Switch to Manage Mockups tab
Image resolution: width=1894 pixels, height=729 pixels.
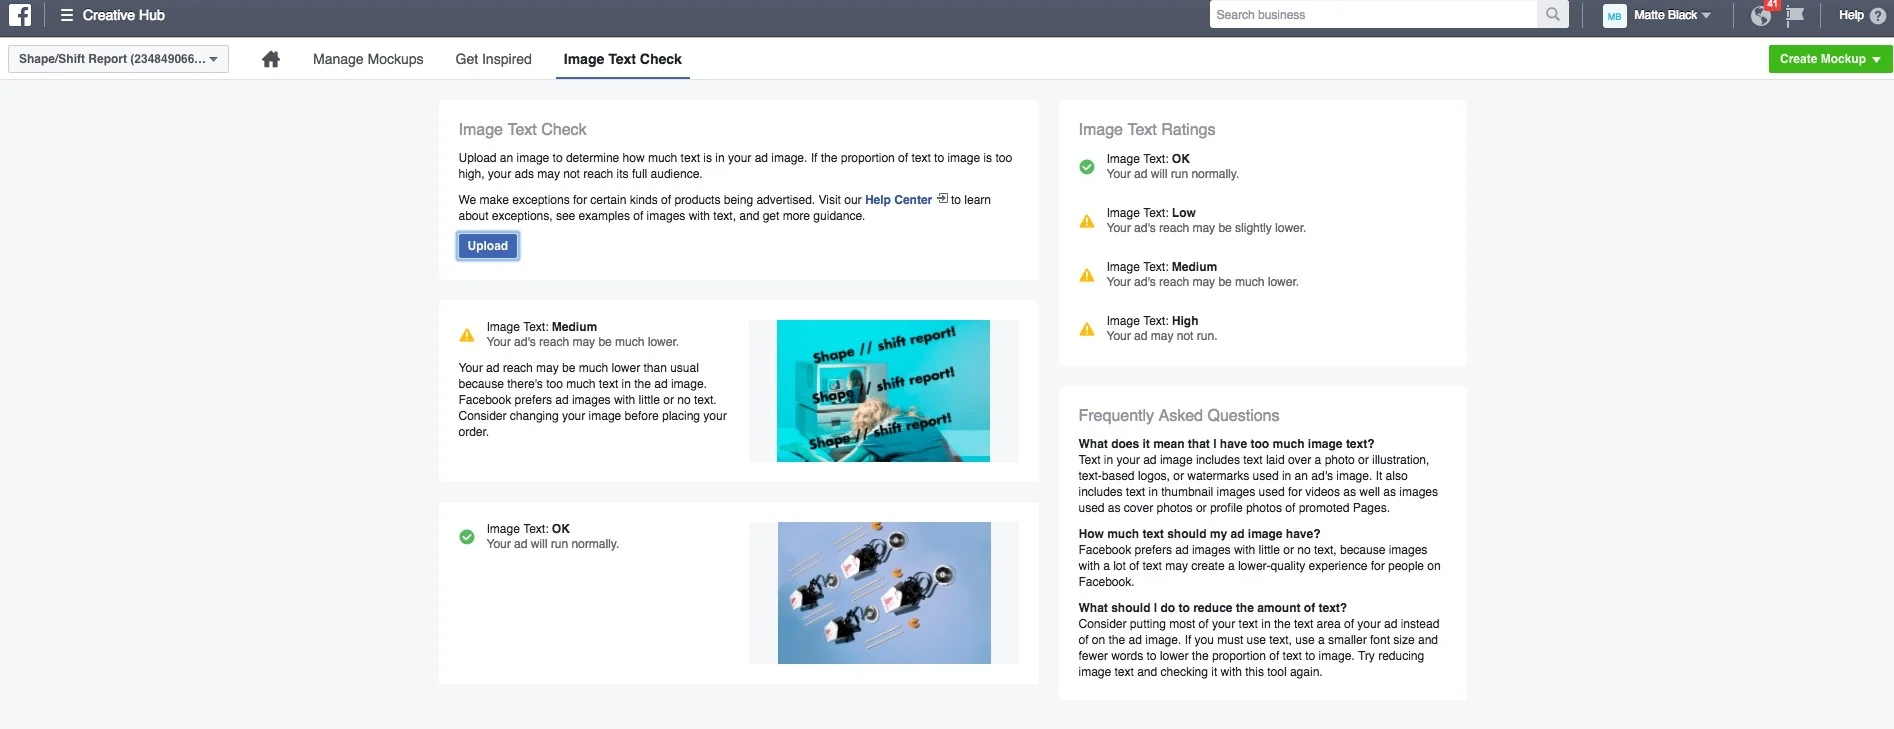368,59
